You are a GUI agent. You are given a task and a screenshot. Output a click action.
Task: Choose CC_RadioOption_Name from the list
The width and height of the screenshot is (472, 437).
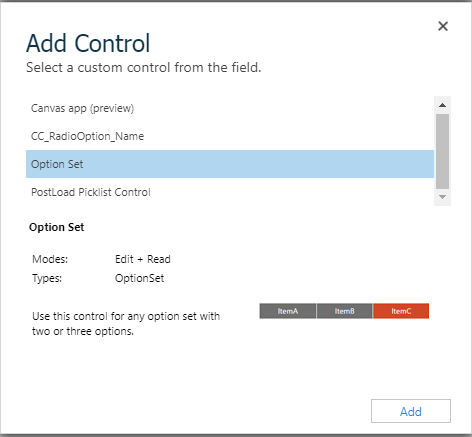tap(230, 136)
